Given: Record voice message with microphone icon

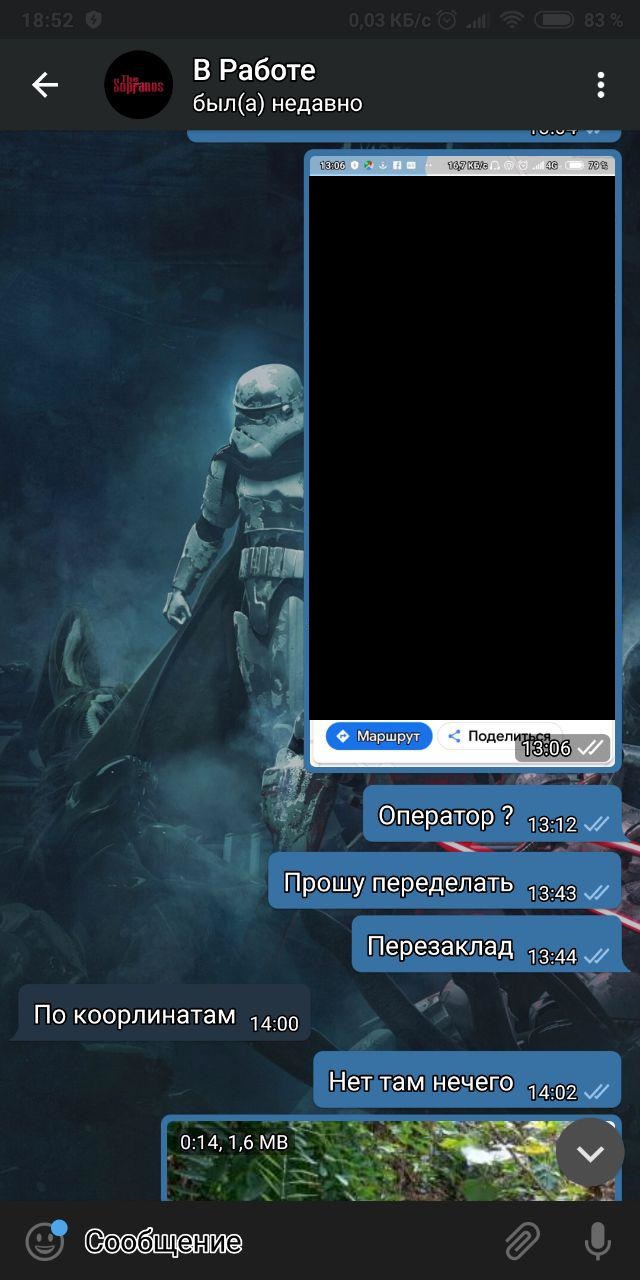Looking at the screenshot, I should click(x=597, y=1241).
